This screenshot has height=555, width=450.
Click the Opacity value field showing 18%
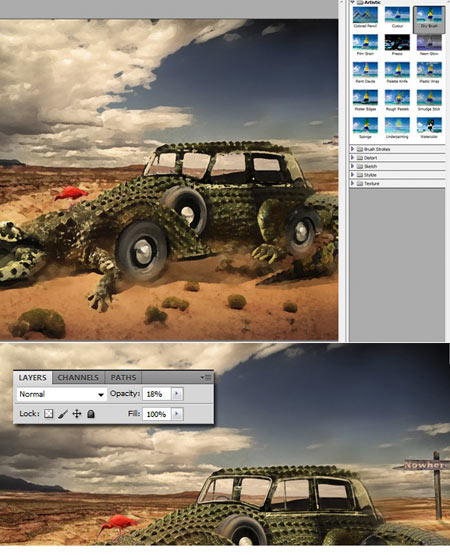[x=156, y=394]
